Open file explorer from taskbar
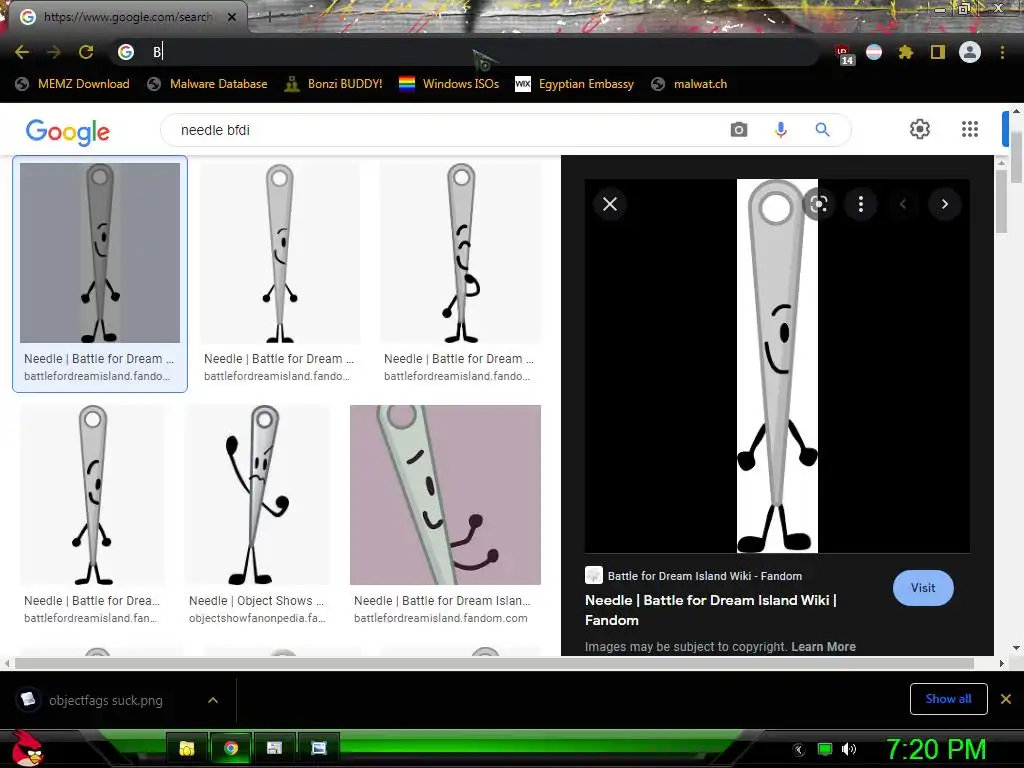Image resolution: width=1024 pixels, height=768 pixels. pos(187,748)
